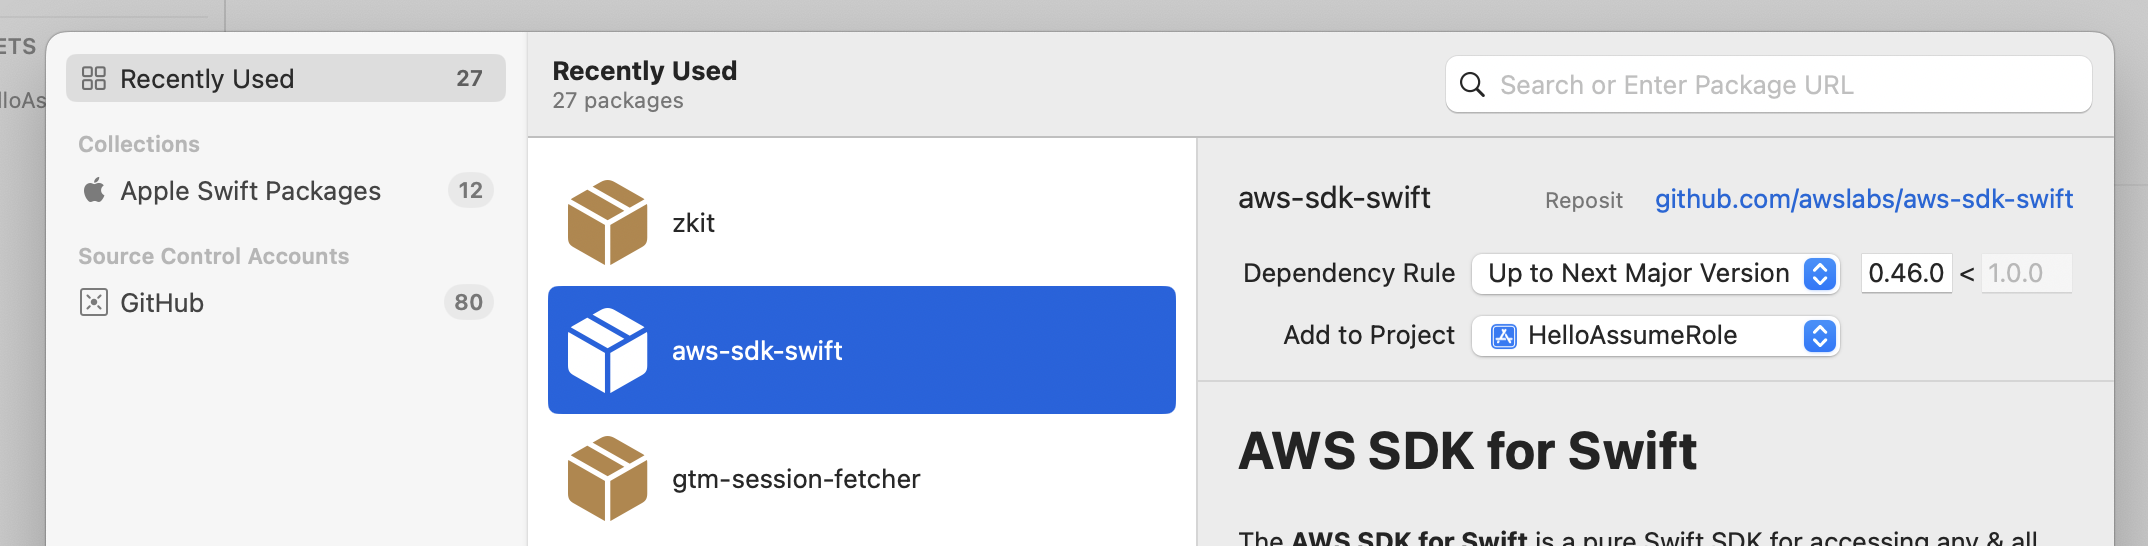This screenshot has width=2148, height=546.
Task: Click the aws-sdk-swift package box icon
Action: click(x=607, y=350)
